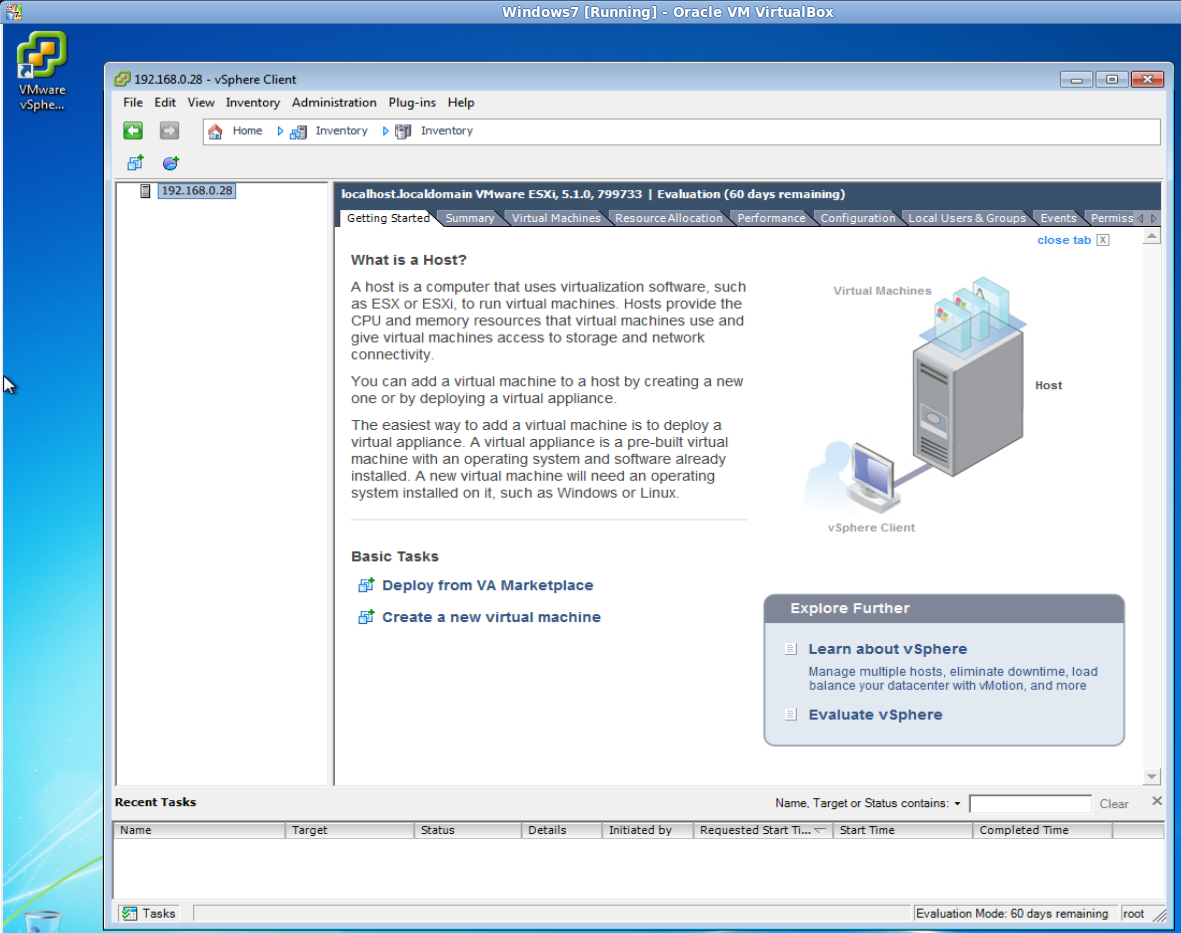
Task: Click the gray forward navigation arrow
Action: point(169,131)
